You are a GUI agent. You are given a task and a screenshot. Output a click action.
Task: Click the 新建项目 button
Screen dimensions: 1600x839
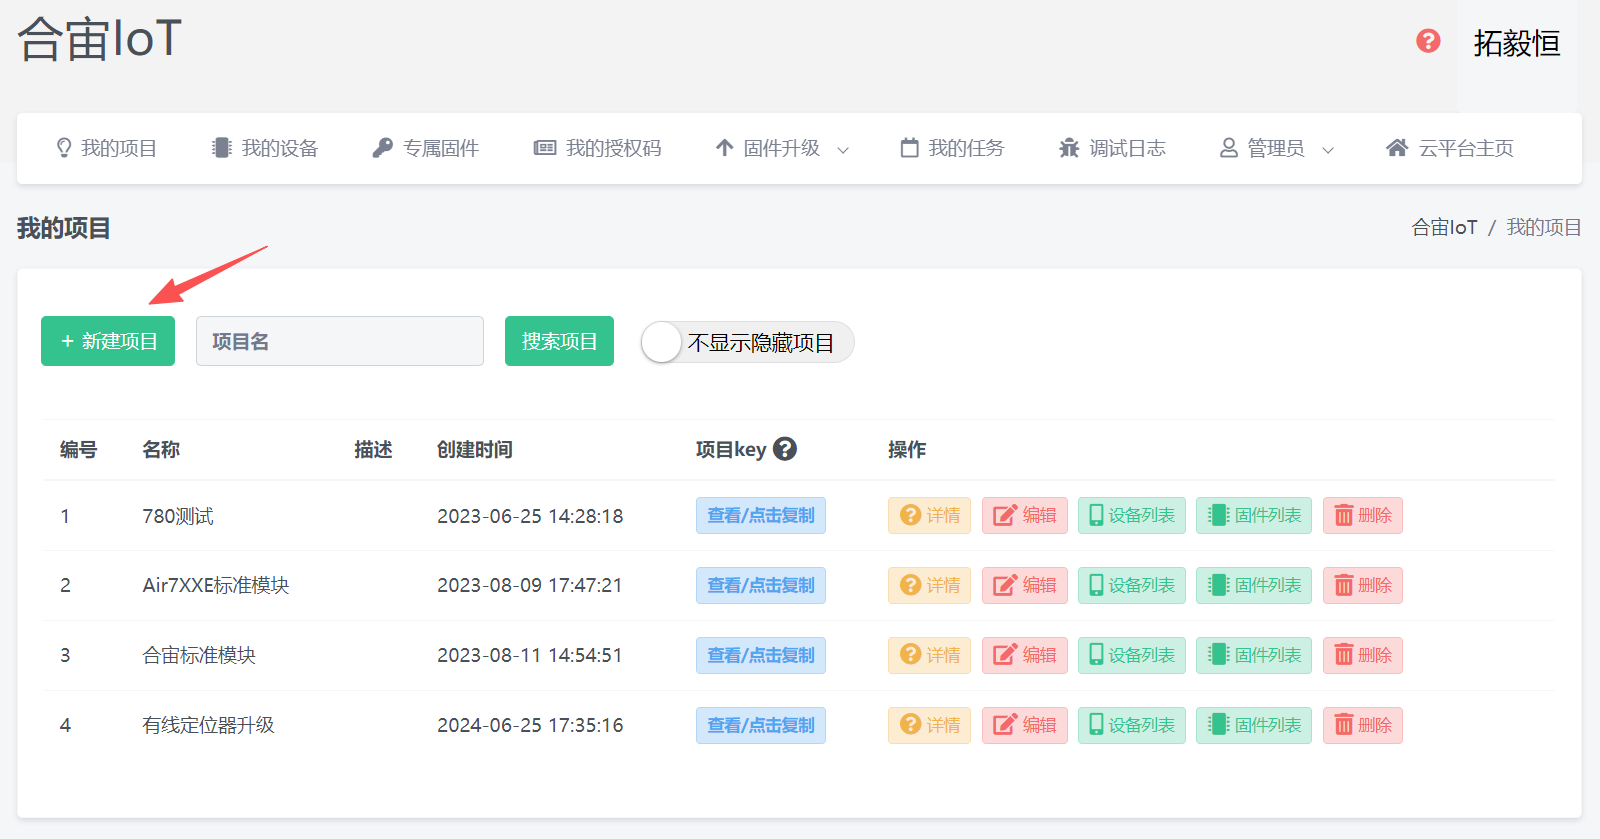pos(108,341)
